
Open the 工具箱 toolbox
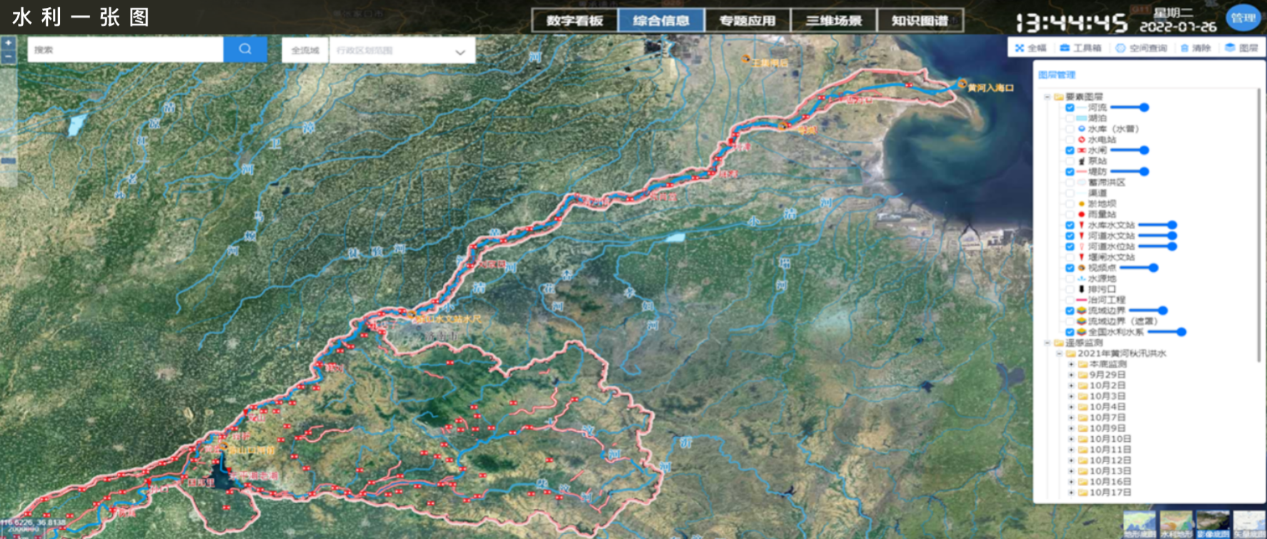click(1082, 47)
